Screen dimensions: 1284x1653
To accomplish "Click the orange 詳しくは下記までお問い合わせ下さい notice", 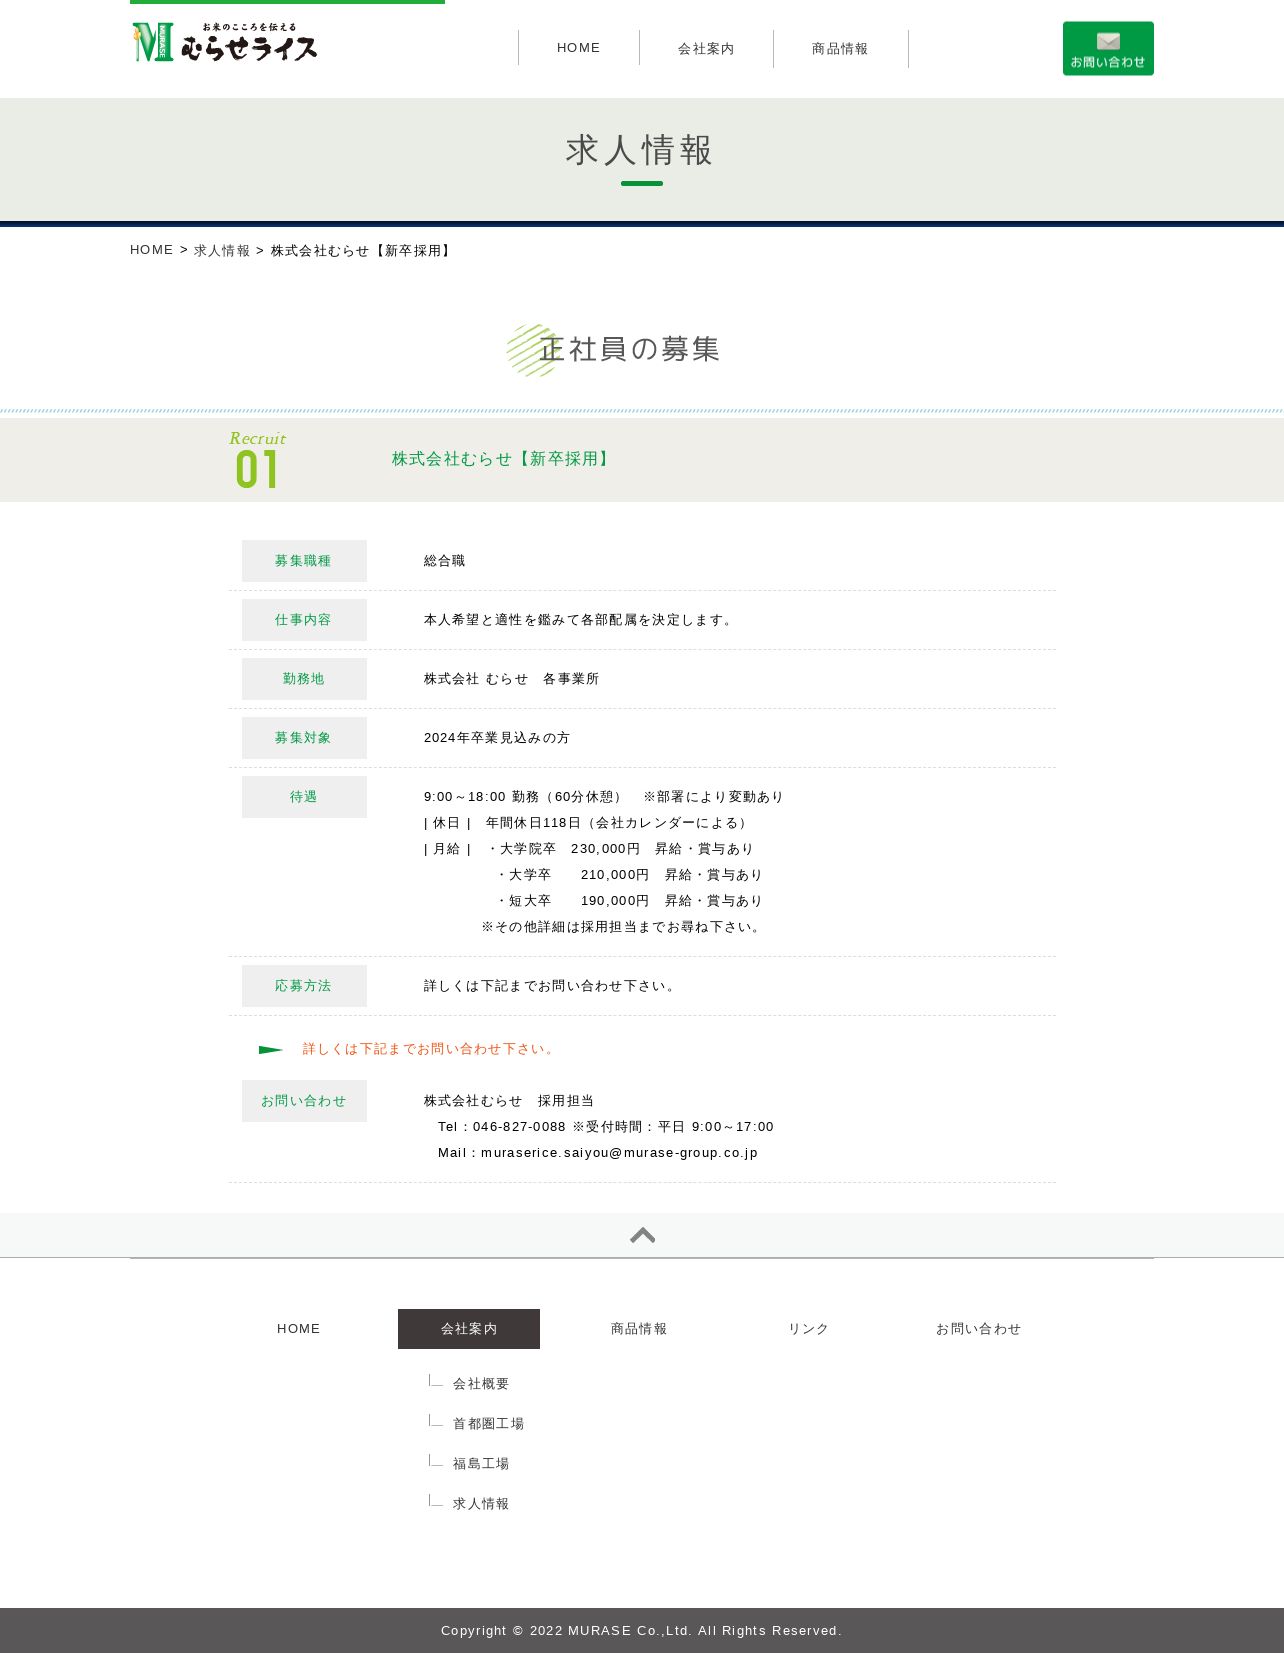I will 430,1049.
